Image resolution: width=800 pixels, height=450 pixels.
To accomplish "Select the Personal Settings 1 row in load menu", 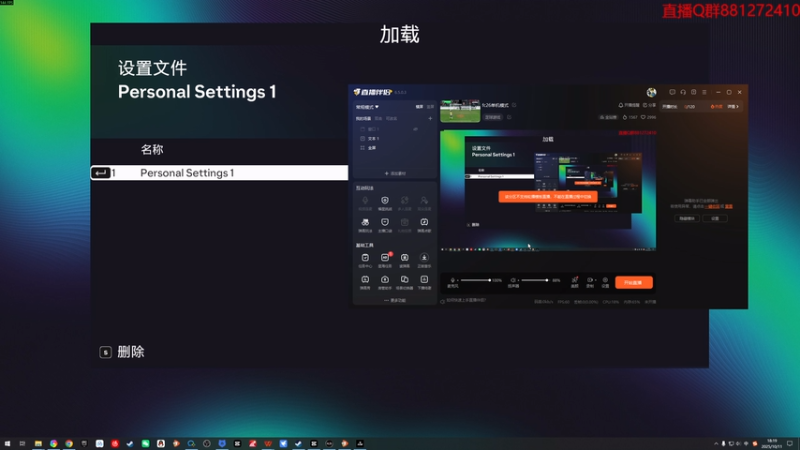I will (219, 173).
